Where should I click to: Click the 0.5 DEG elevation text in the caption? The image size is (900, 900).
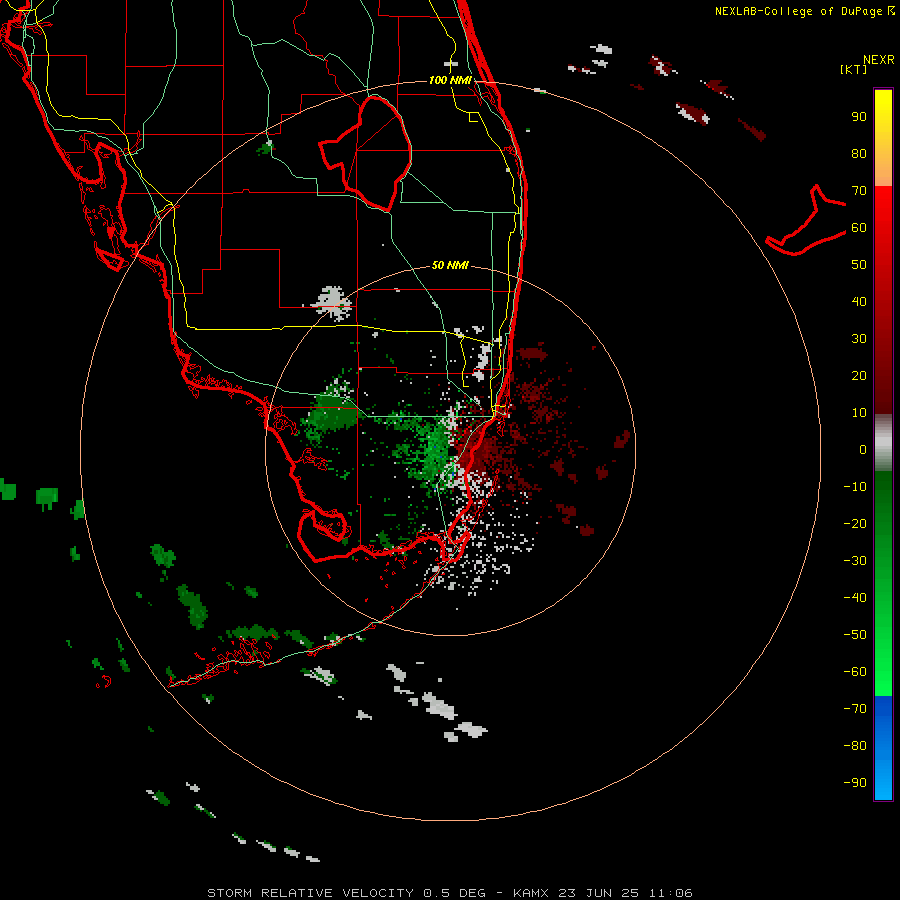click(454, 893)
